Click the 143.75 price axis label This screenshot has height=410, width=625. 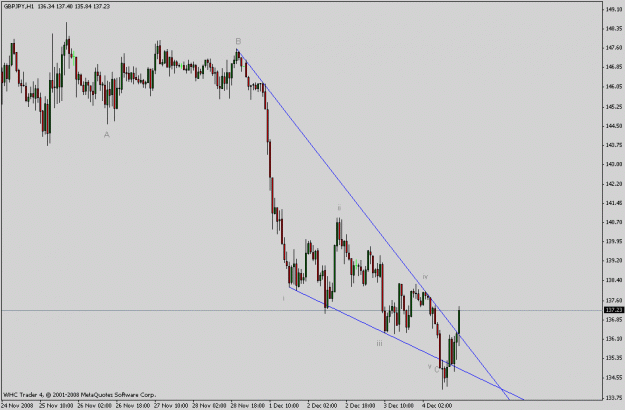pos(614,145)
